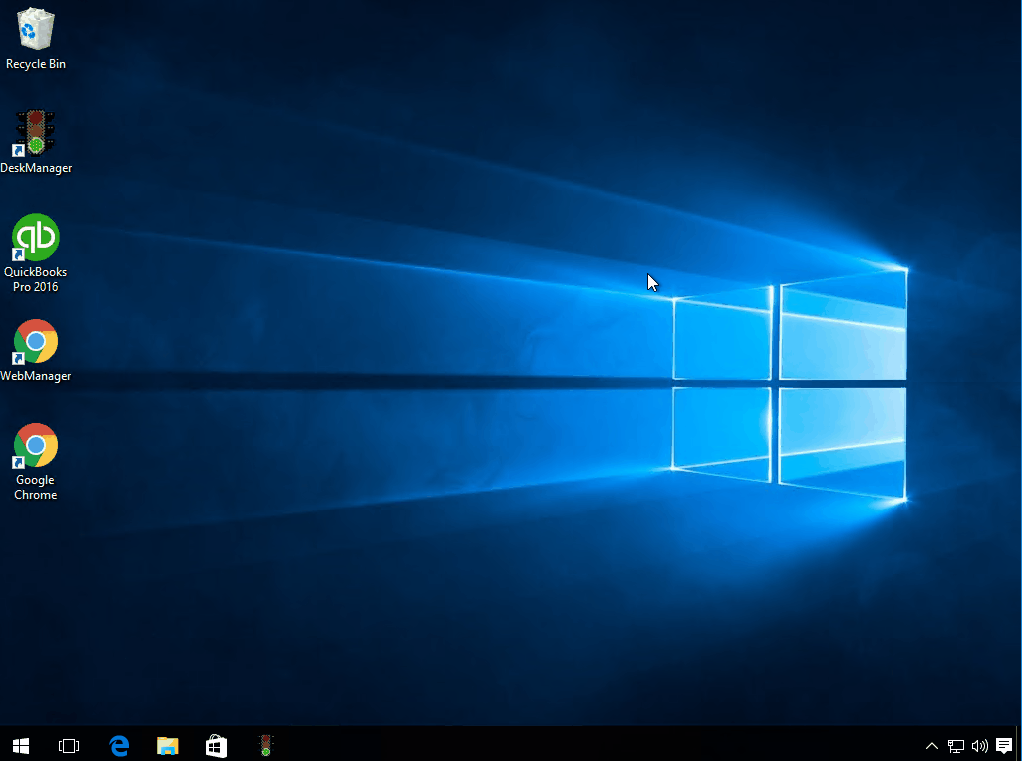Open the Windows Store taskbar icon

coord(216,745)
